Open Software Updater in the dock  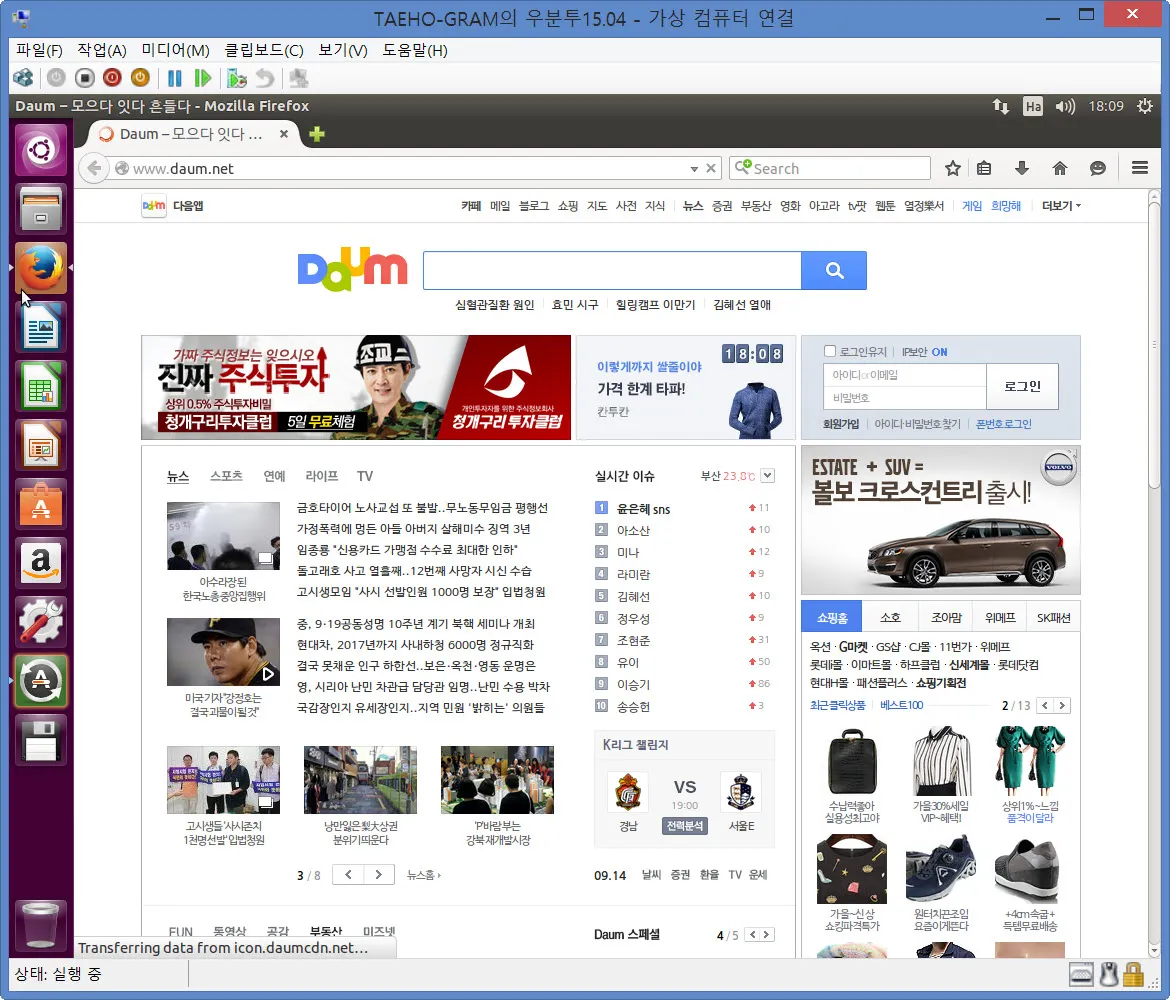click(41, 681)
